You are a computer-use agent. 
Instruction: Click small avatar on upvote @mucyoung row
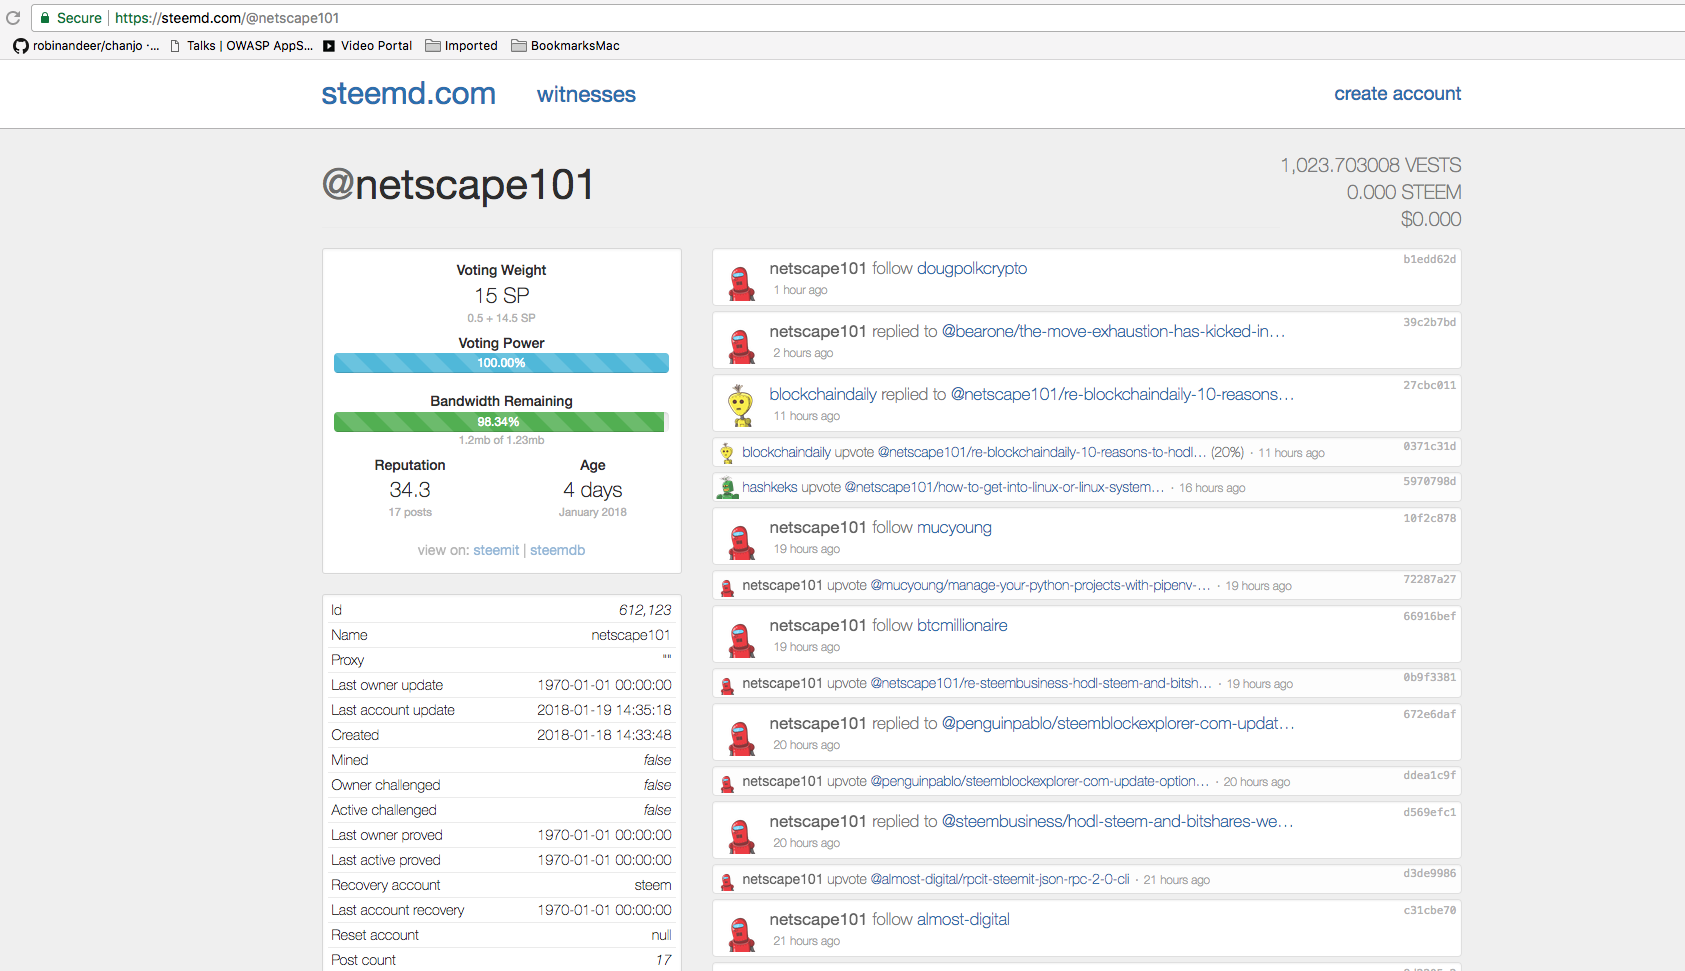click(x=727, y=587)
